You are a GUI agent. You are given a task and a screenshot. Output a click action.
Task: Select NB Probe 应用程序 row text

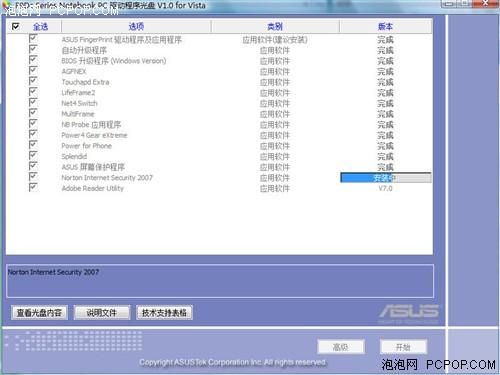[91, 125]
